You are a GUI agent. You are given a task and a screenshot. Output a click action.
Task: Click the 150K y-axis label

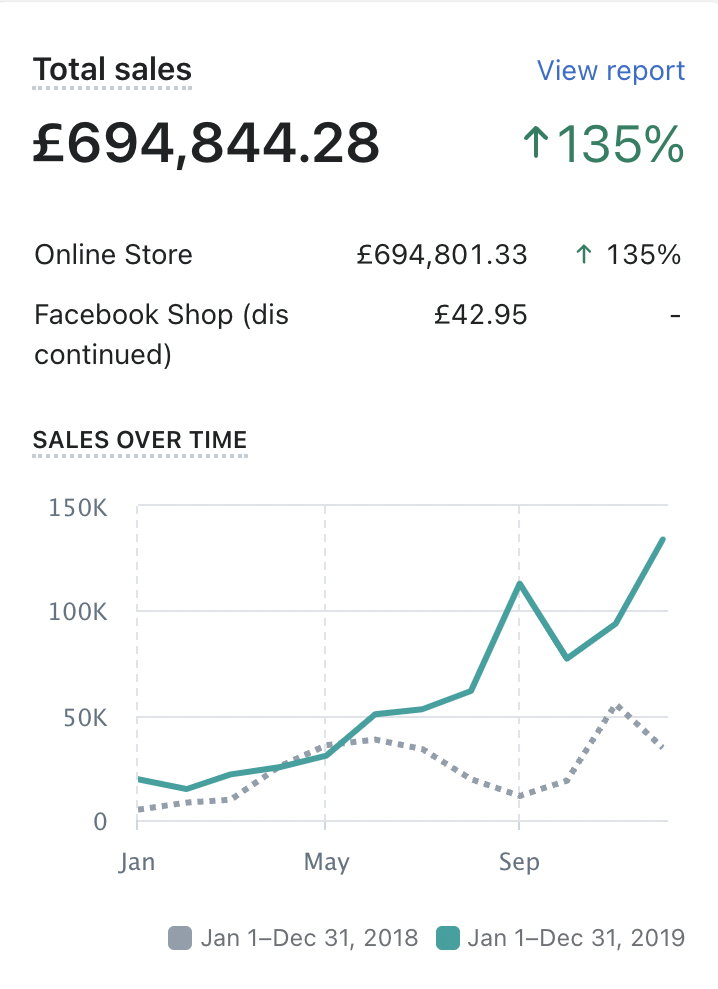click(x=78, y=507)
